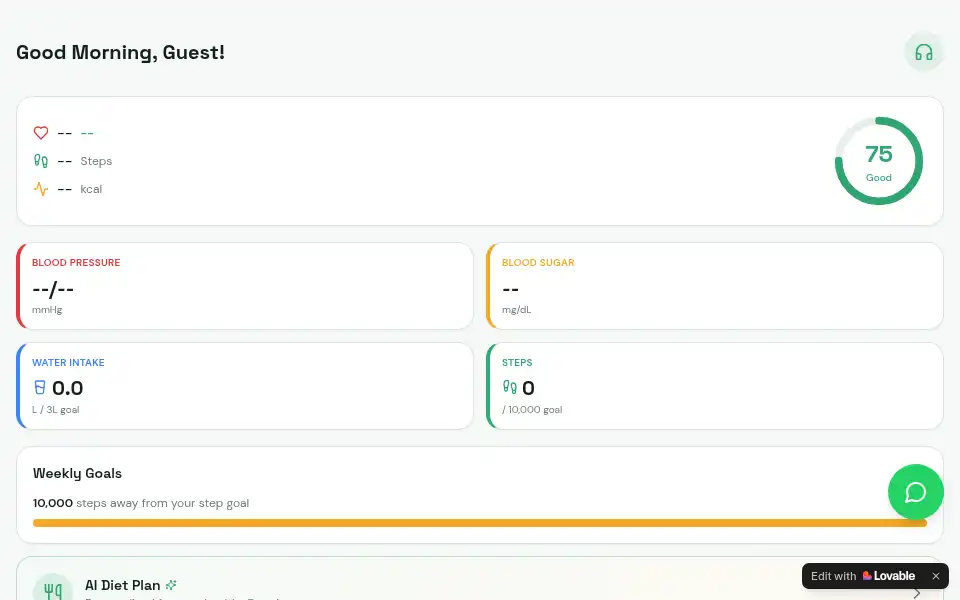
Task: Click the Weekly Goals heading
Action: click(77, 473)
